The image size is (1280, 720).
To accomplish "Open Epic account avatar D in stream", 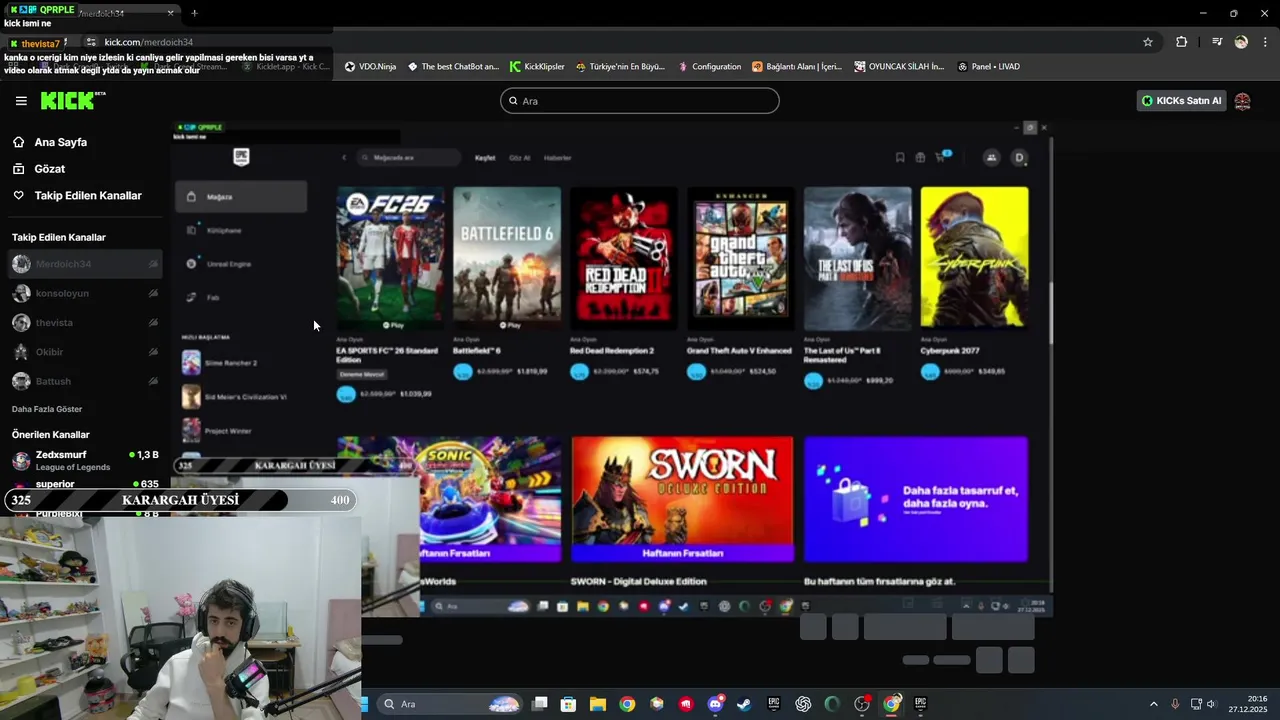I will click(1020, 157).
